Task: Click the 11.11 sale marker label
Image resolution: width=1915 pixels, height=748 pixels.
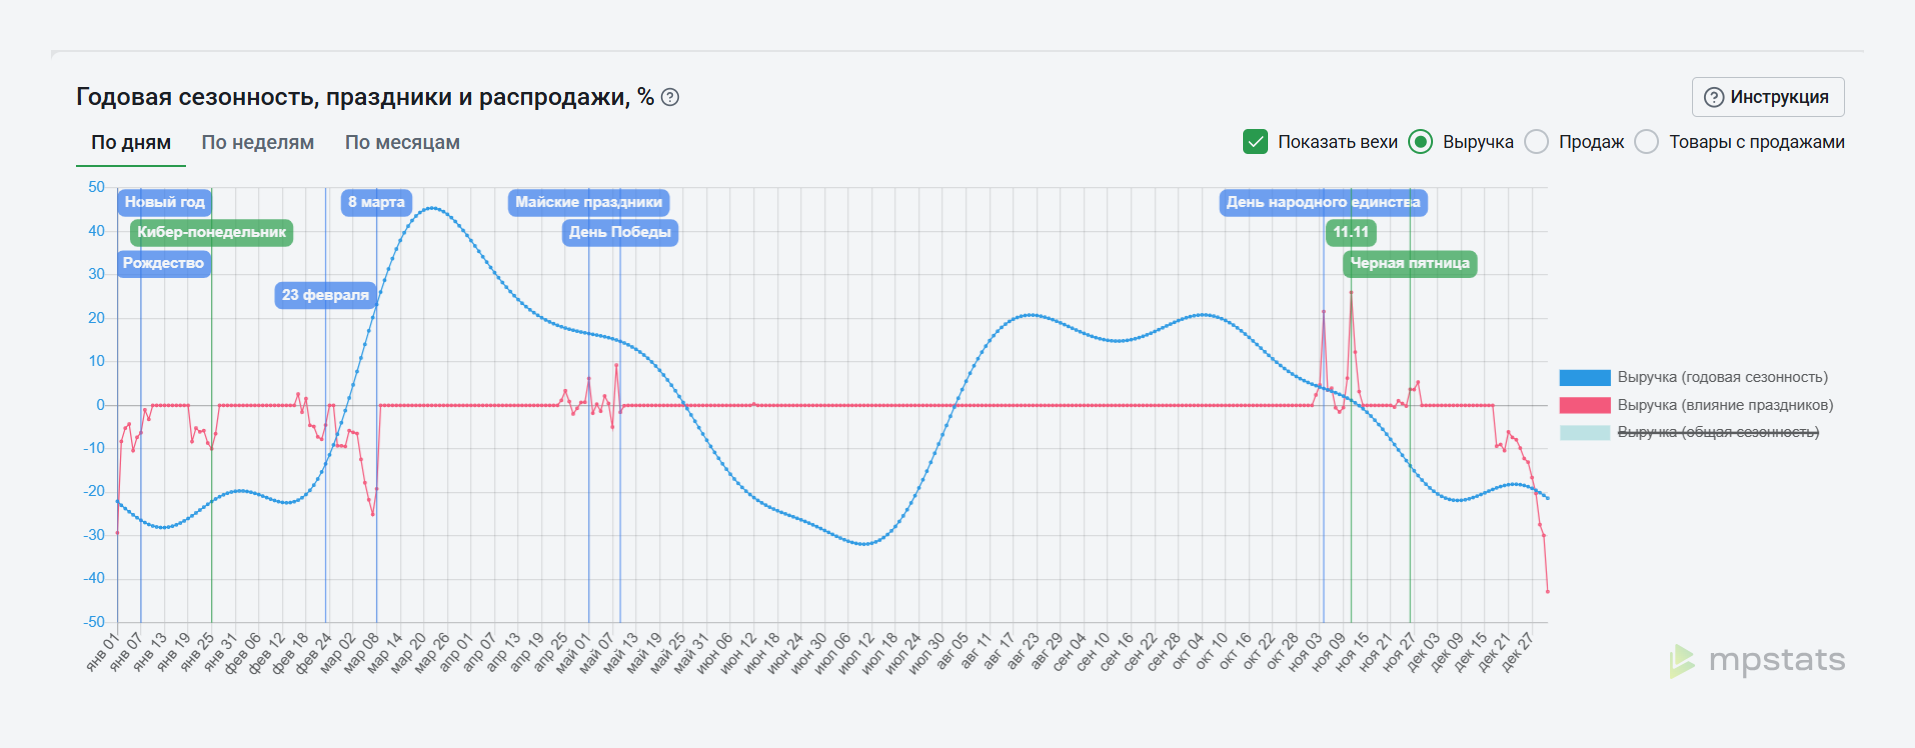Action: (x=1351, y=232)
